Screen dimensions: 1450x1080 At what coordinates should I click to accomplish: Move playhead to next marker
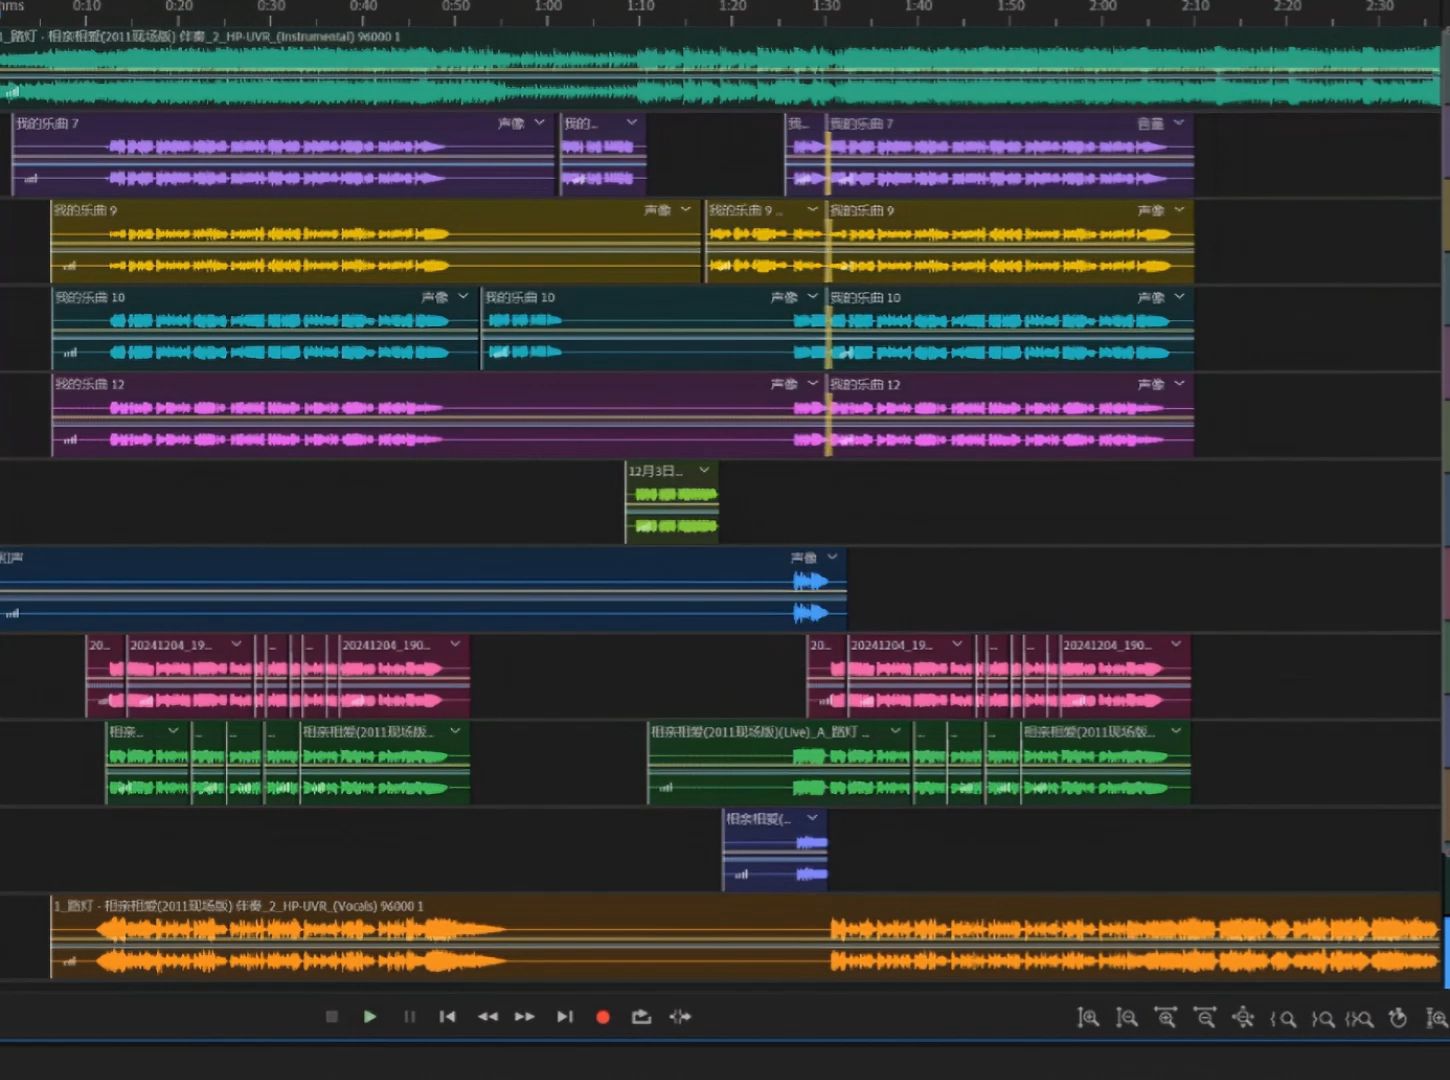[565, 1017]
